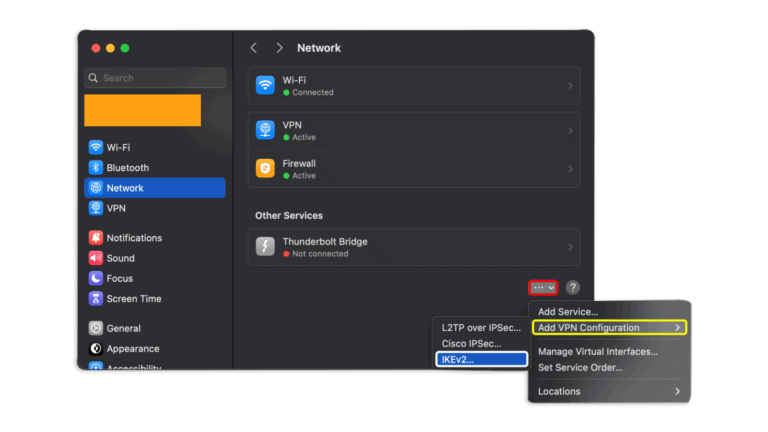Select the Notifications sidebar label
The image size is (768, 432).
(x=134, y=238)
